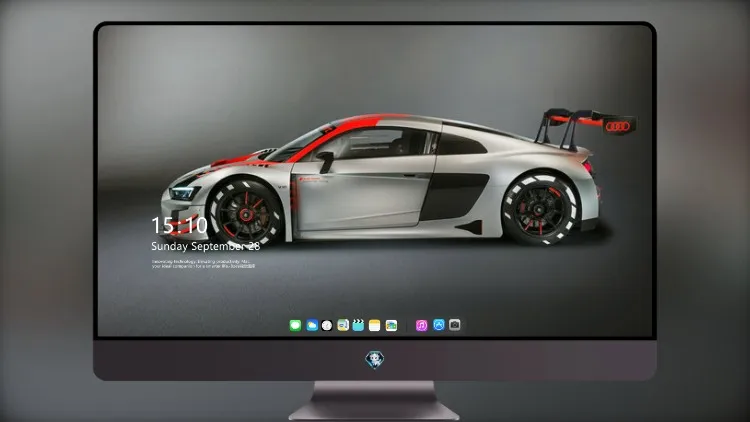The height and width of the screenshot is (422, 750).
Task: Click the logo badge on monitor chin
Action: 375,360
